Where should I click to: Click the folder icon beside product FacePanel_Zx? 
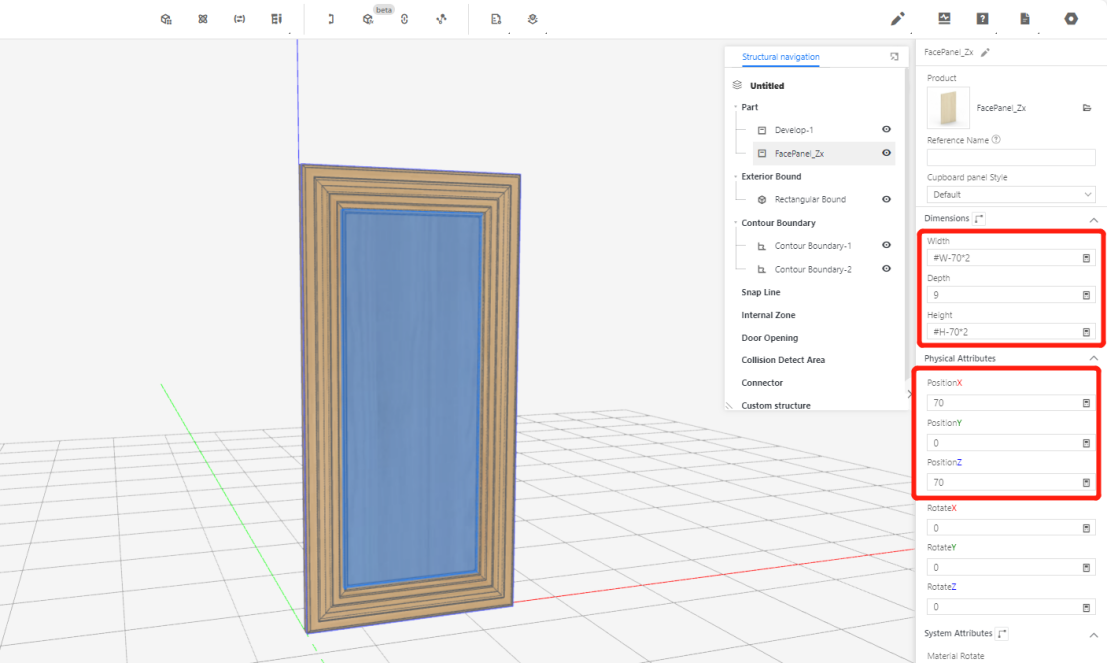click(x=1087, y=108)
